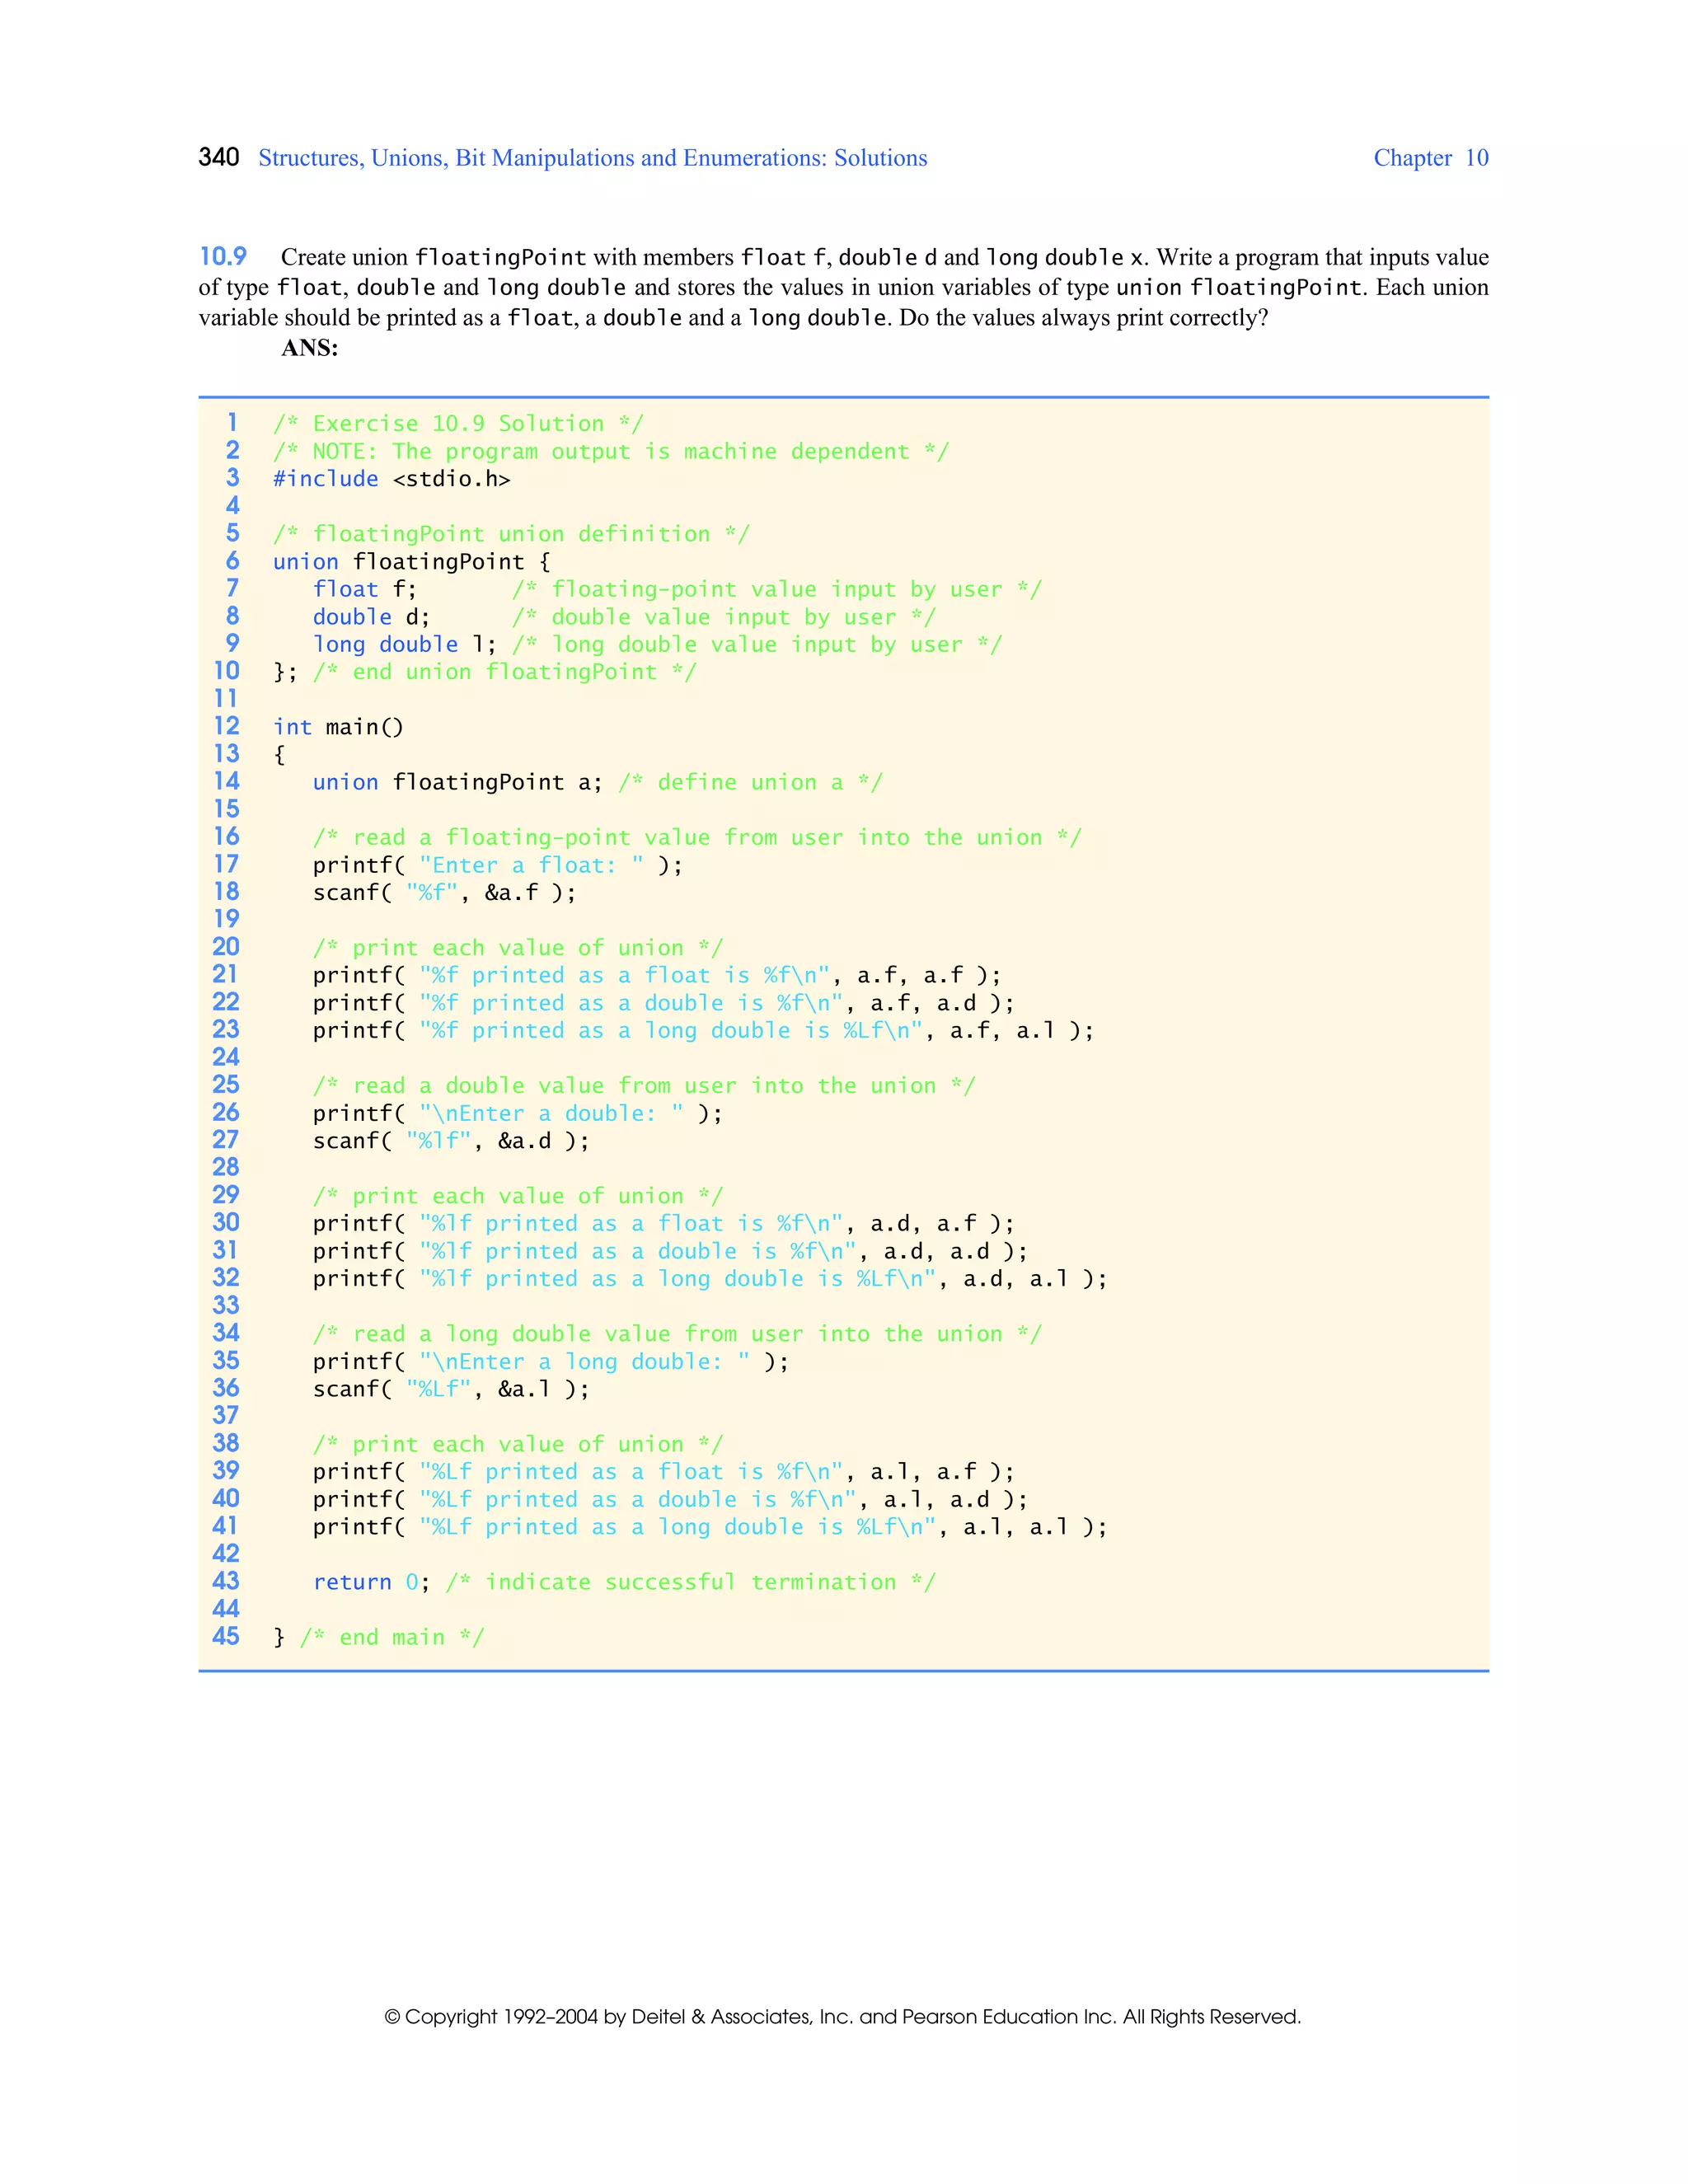Click the Chapter 10 header text
This screenshot has height=2184, width=1688.
(x=1430, y=158)
